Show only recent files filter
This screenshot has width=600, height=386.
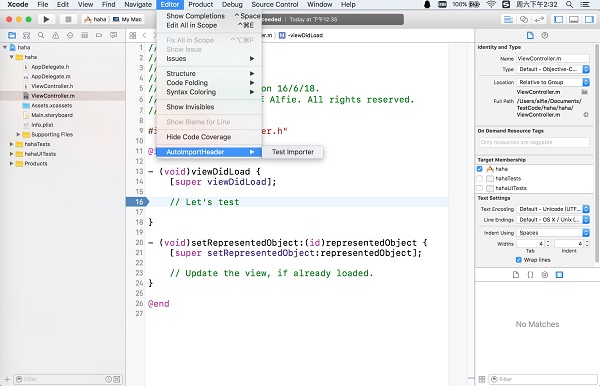[x=108, y=379]
